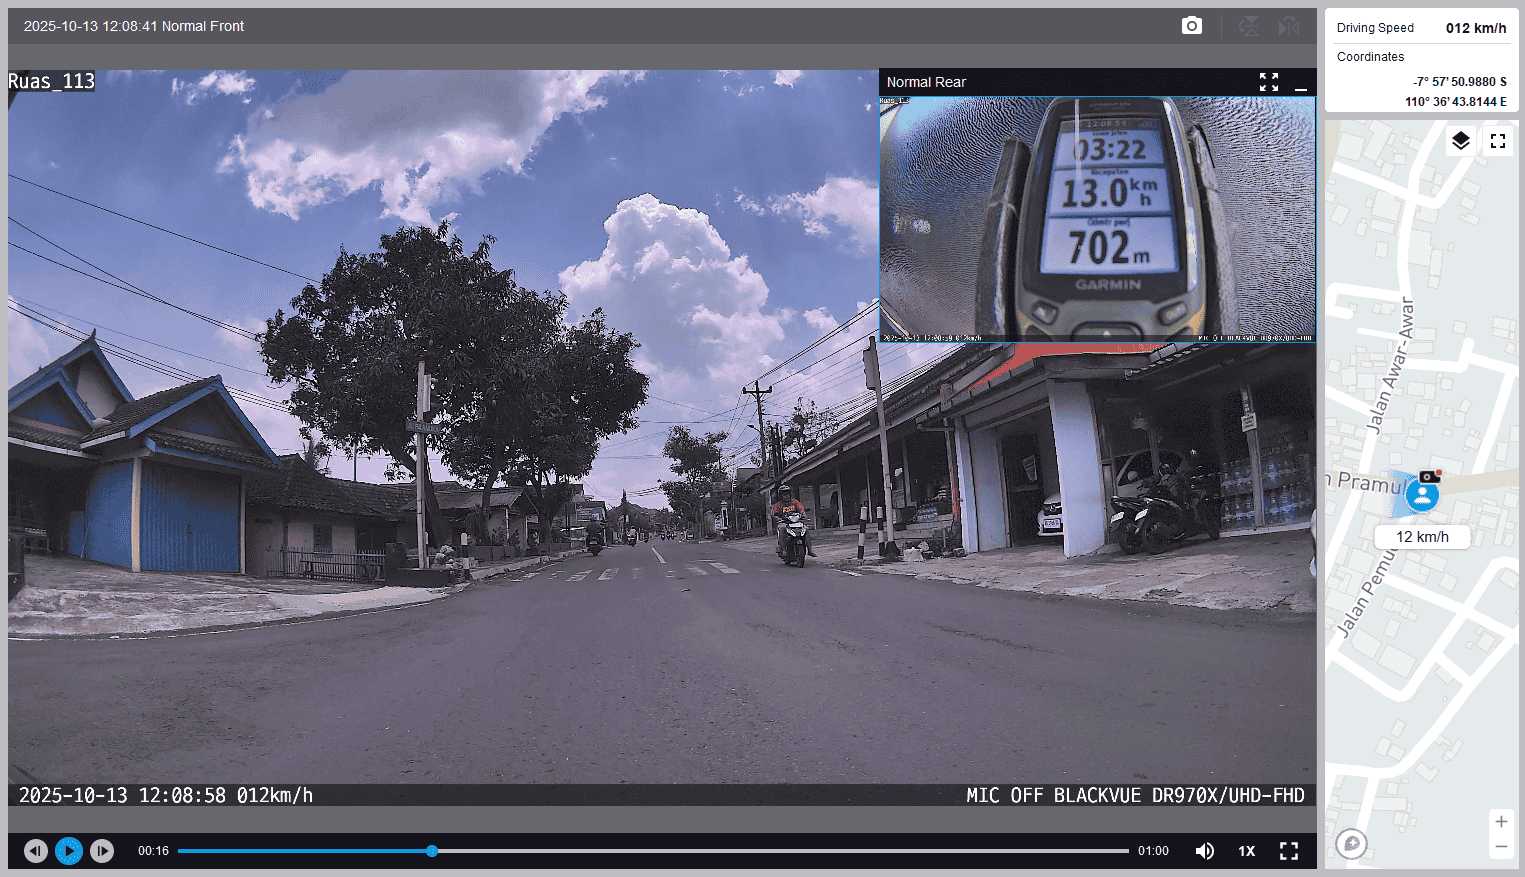Change the 1X playback speed
1525x877 pixels.
(x=1246, y=851)
